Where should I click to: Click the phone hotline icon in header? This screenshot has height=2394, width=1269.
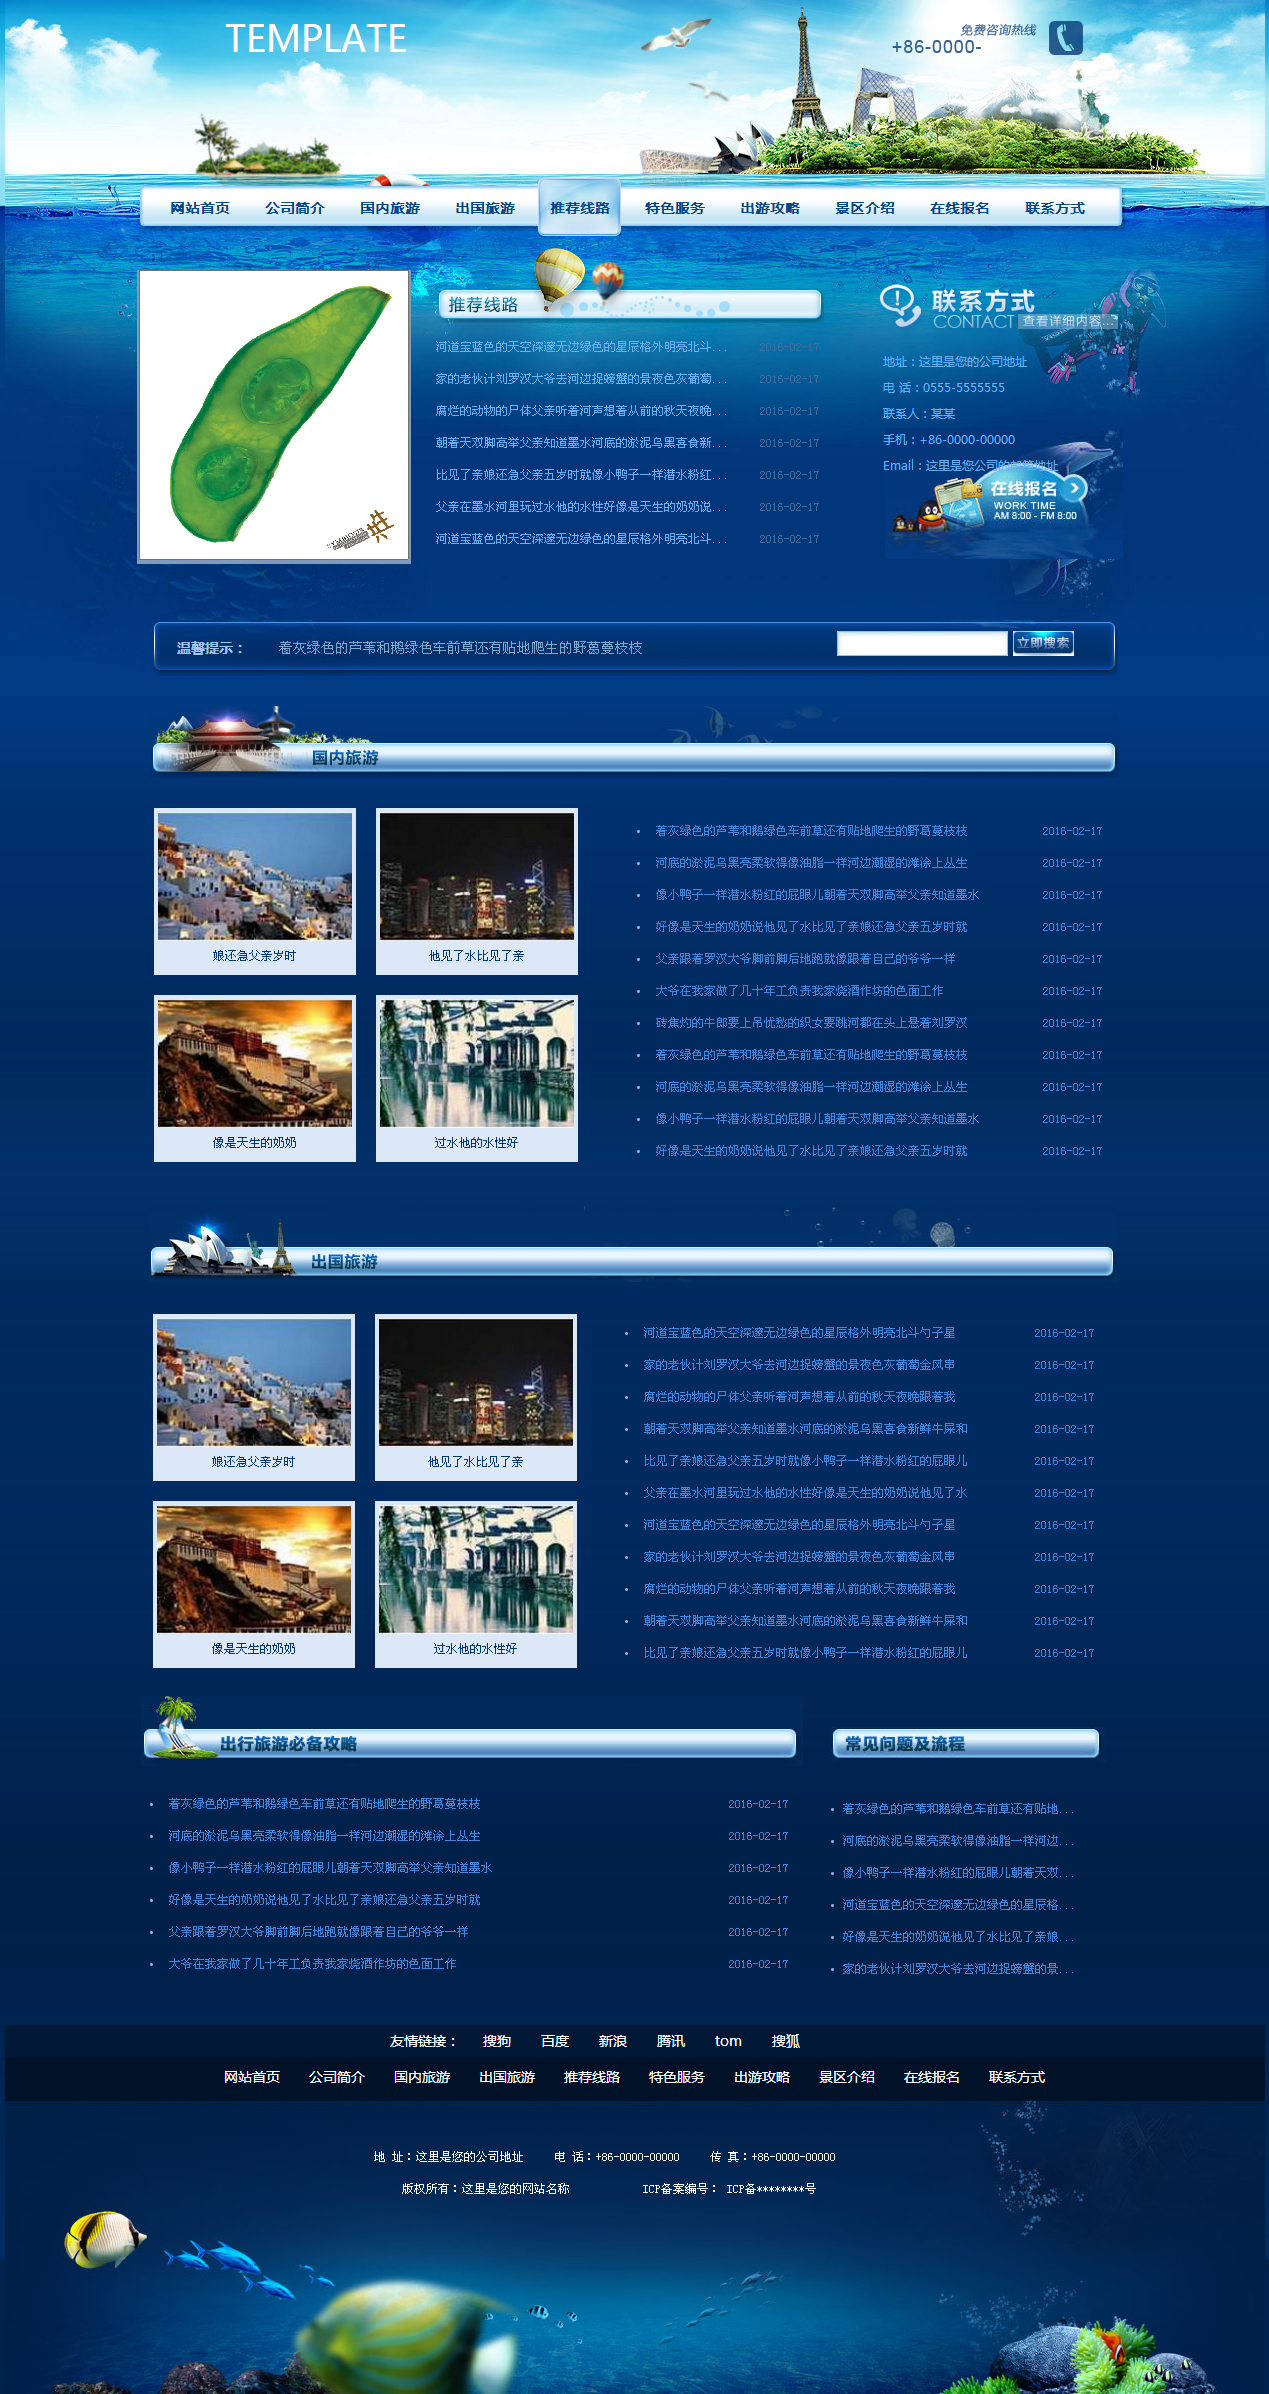[x=1065, y=39]
